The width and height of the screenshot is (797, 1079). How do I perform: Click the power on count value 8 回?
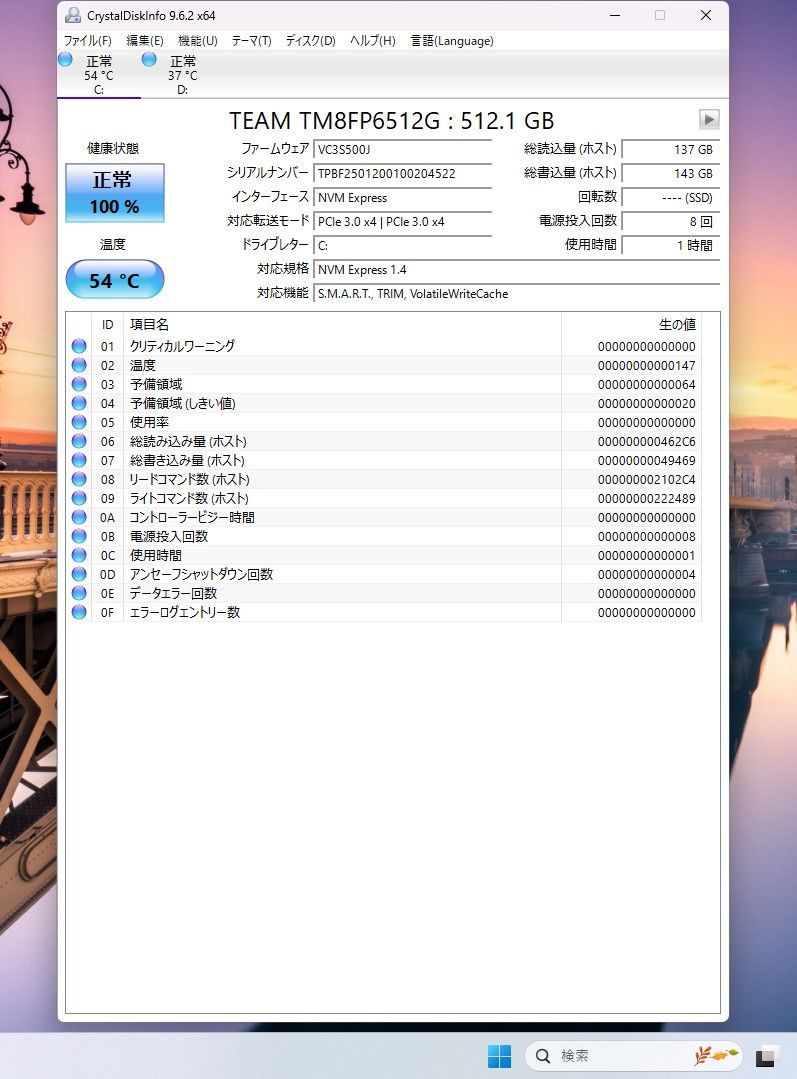(671, 222)
